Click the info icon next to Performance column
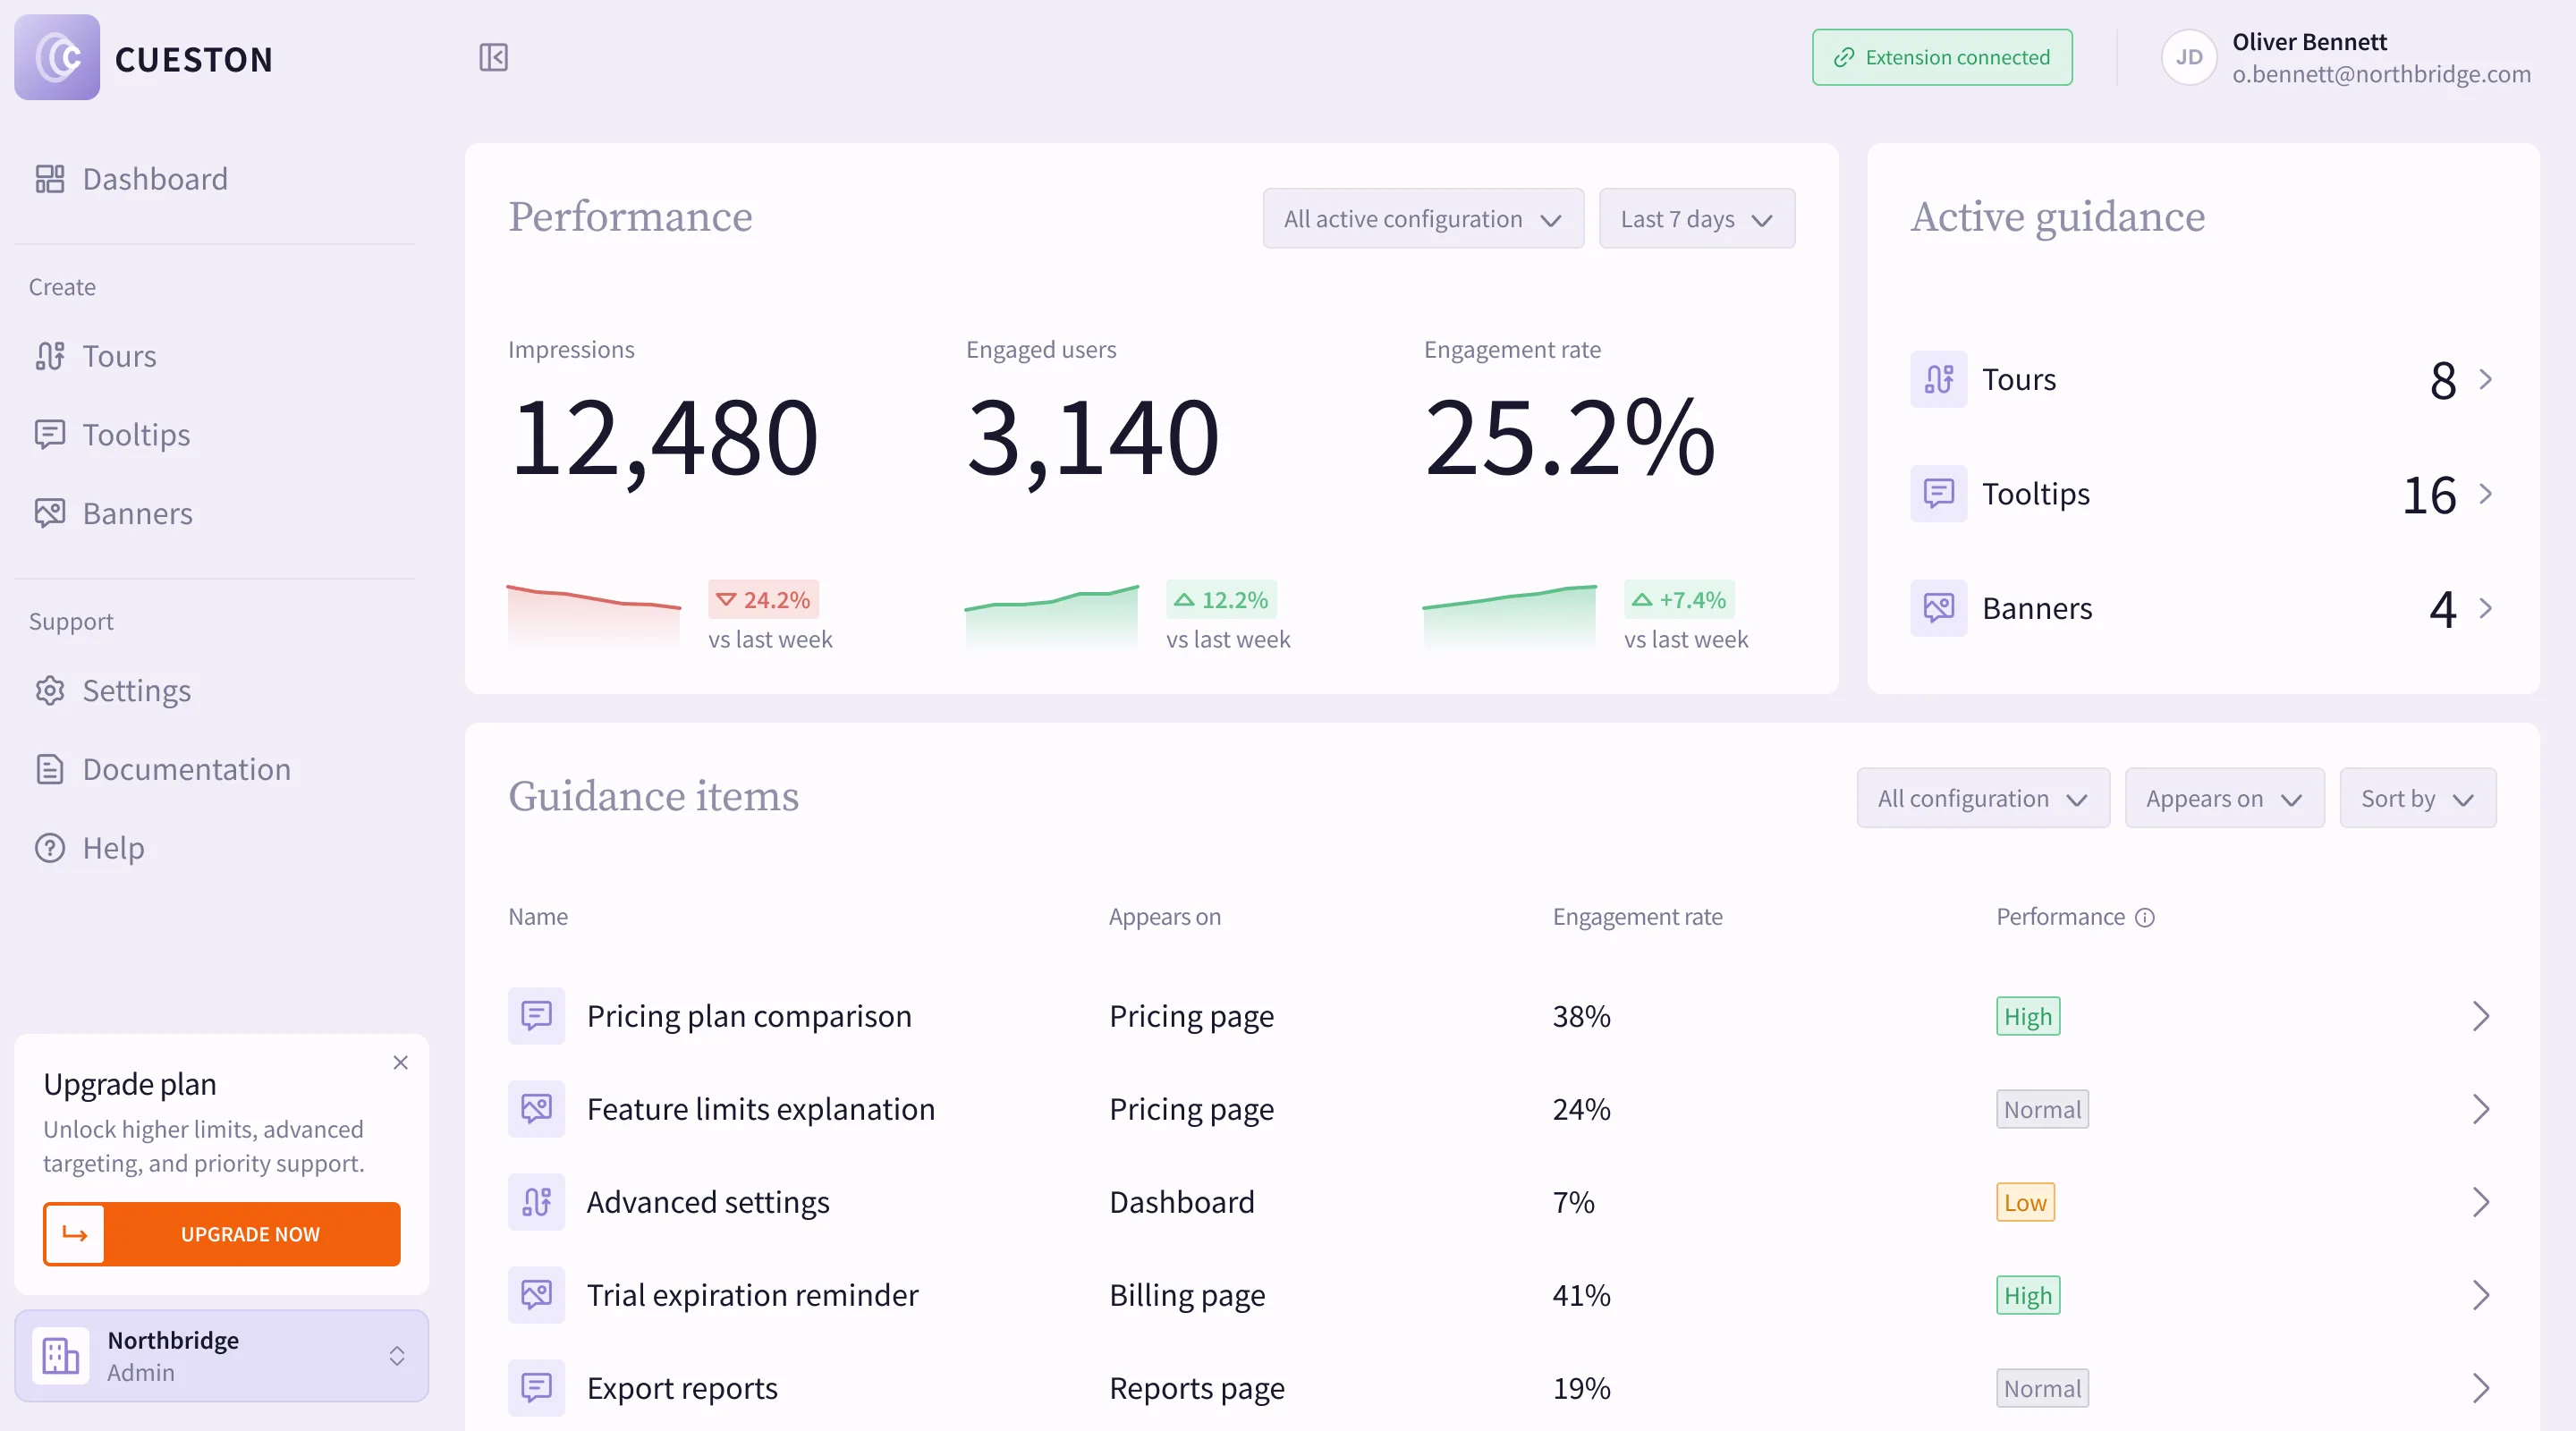2576x1431 pixels. pyautogui.click(x=2144, y=917)
